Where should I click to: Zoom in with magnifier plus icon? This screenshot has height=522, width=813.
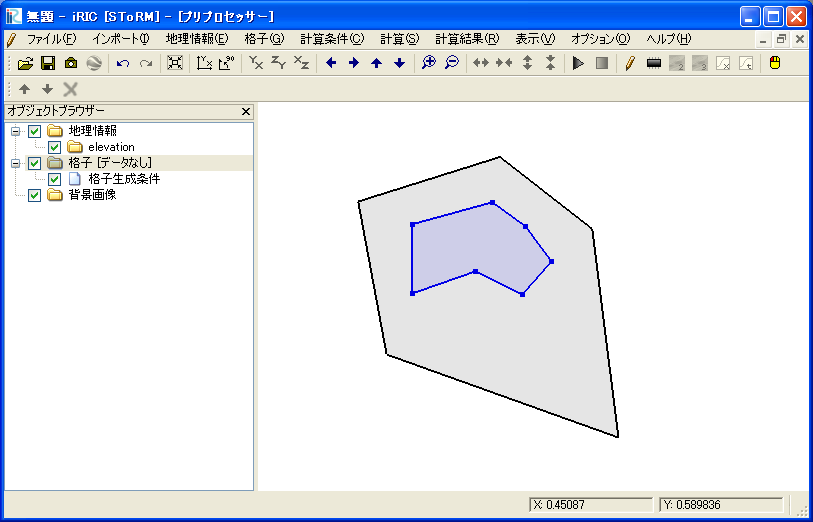(x=428, y=63)
